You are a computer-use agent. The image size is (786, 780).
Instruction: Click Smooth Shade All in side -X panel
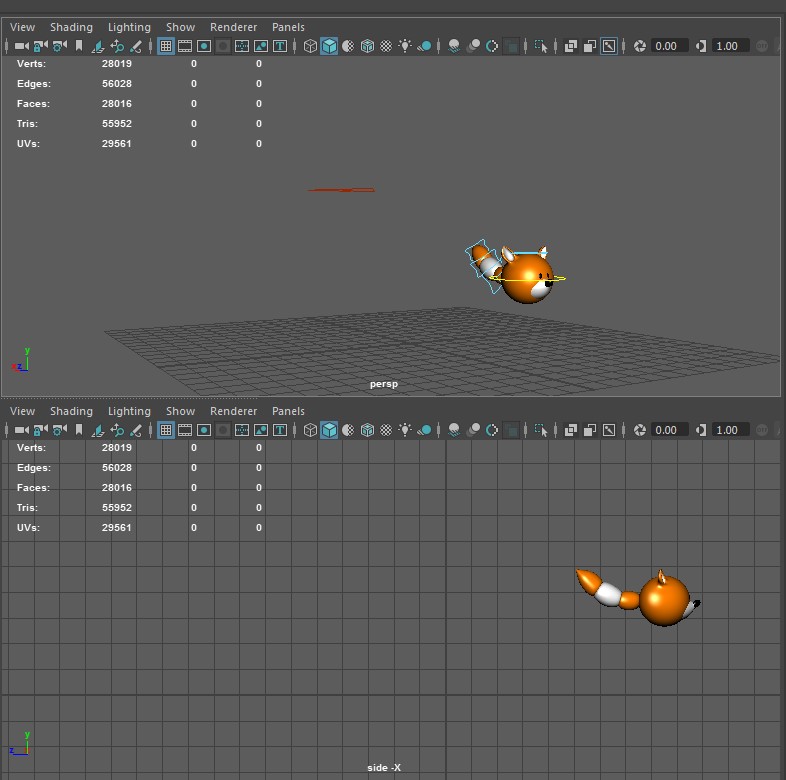click(329, 430)
